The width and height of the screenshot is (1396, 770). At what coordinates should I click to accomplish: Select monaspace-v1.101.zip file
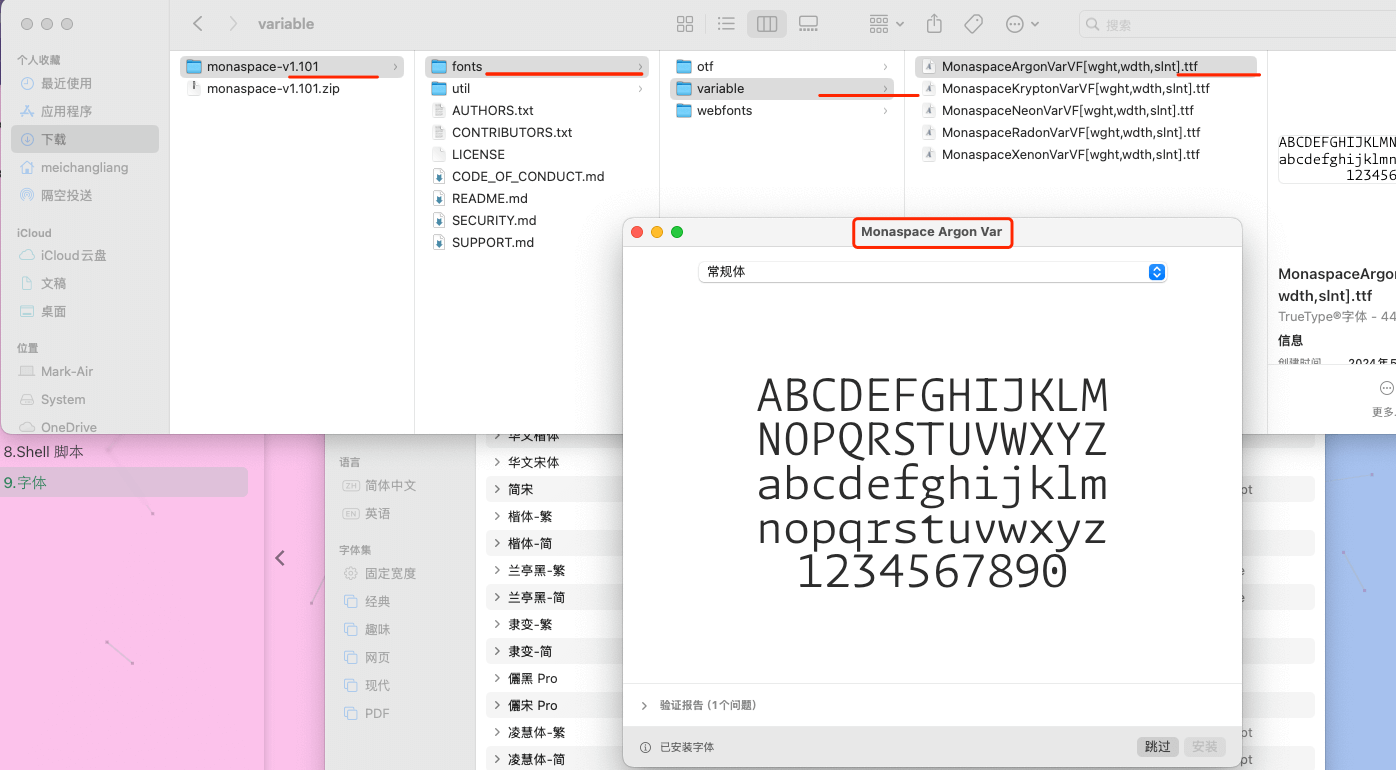(x=292, y=88)
